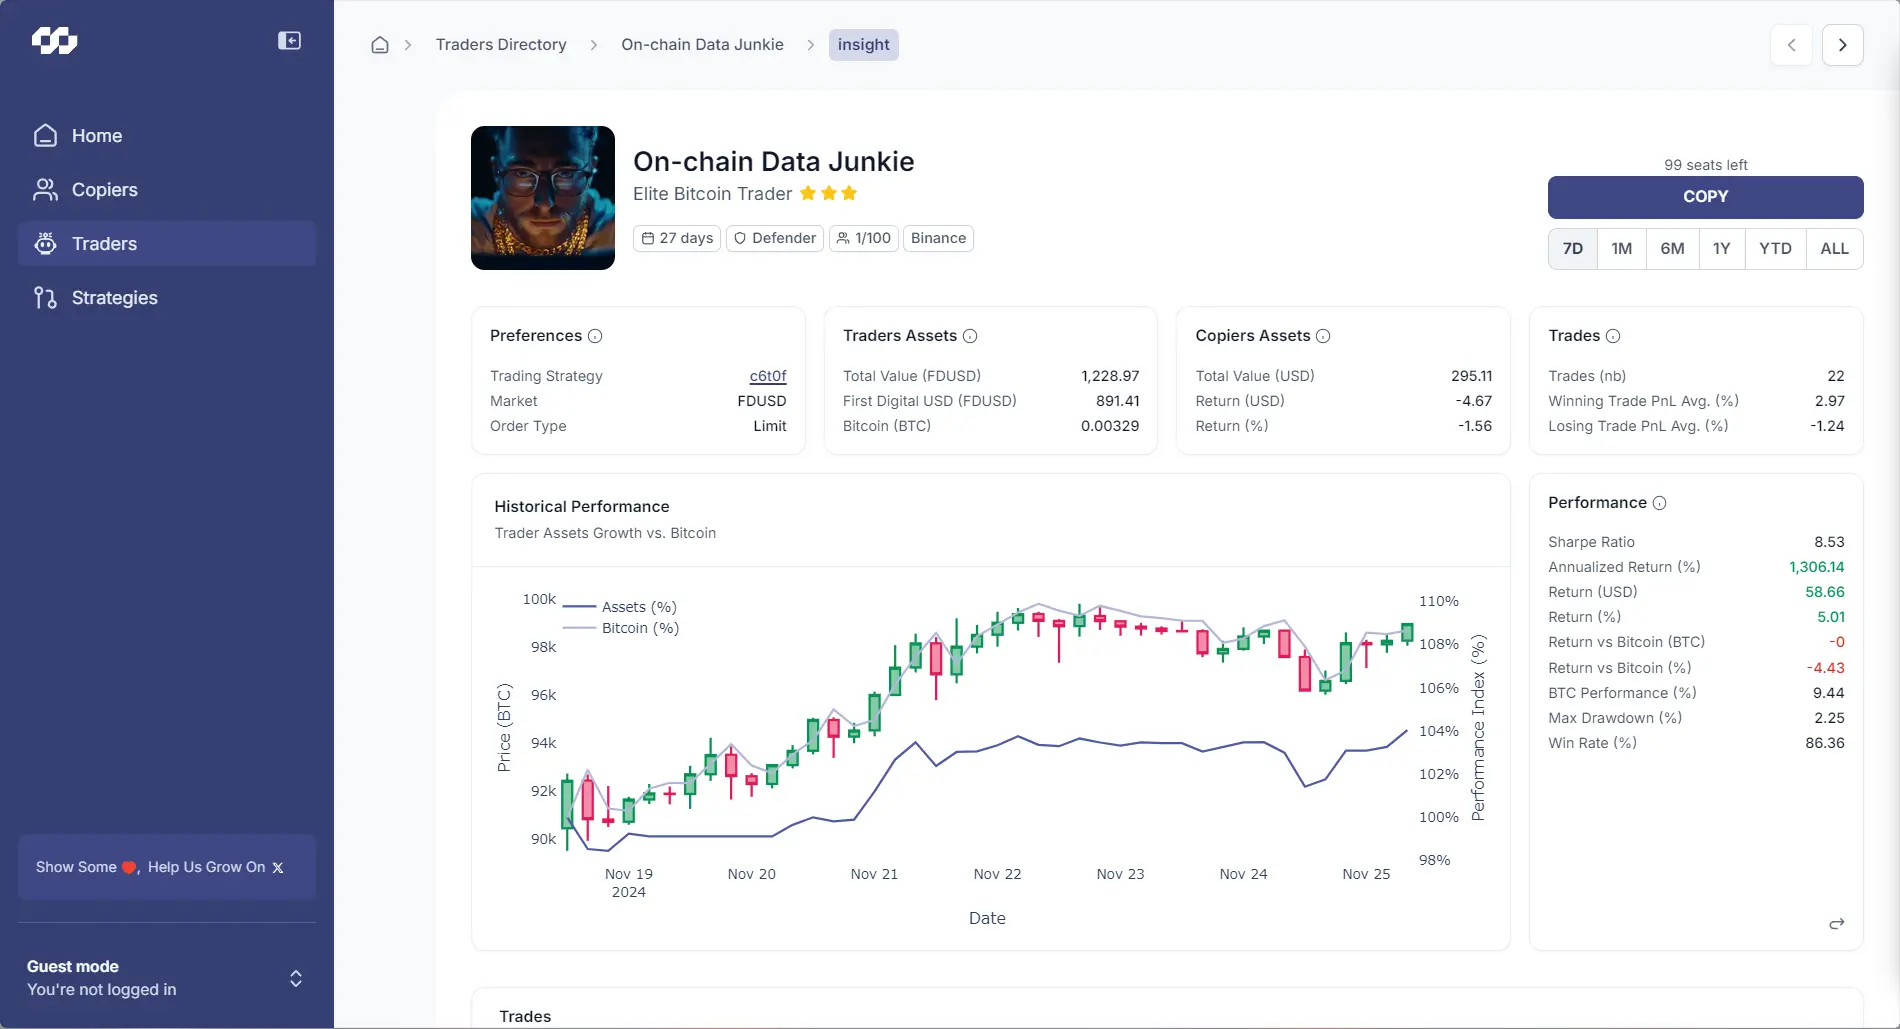View the Preferences info tooltip
1900x1029 pixels.
[x=595, y=336]
